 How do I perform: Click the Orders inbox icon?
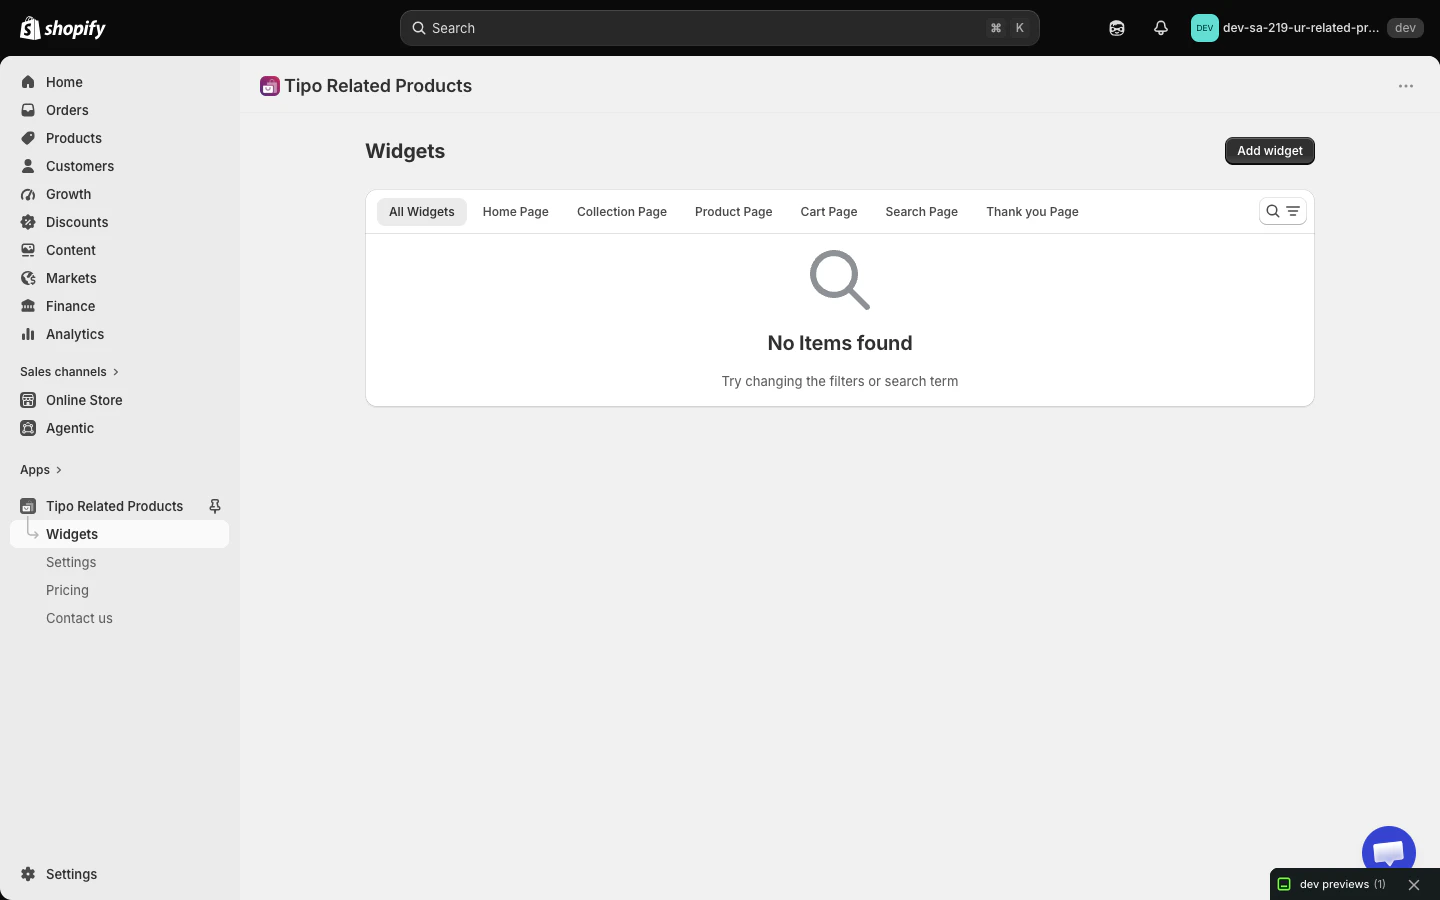(28, 110)
